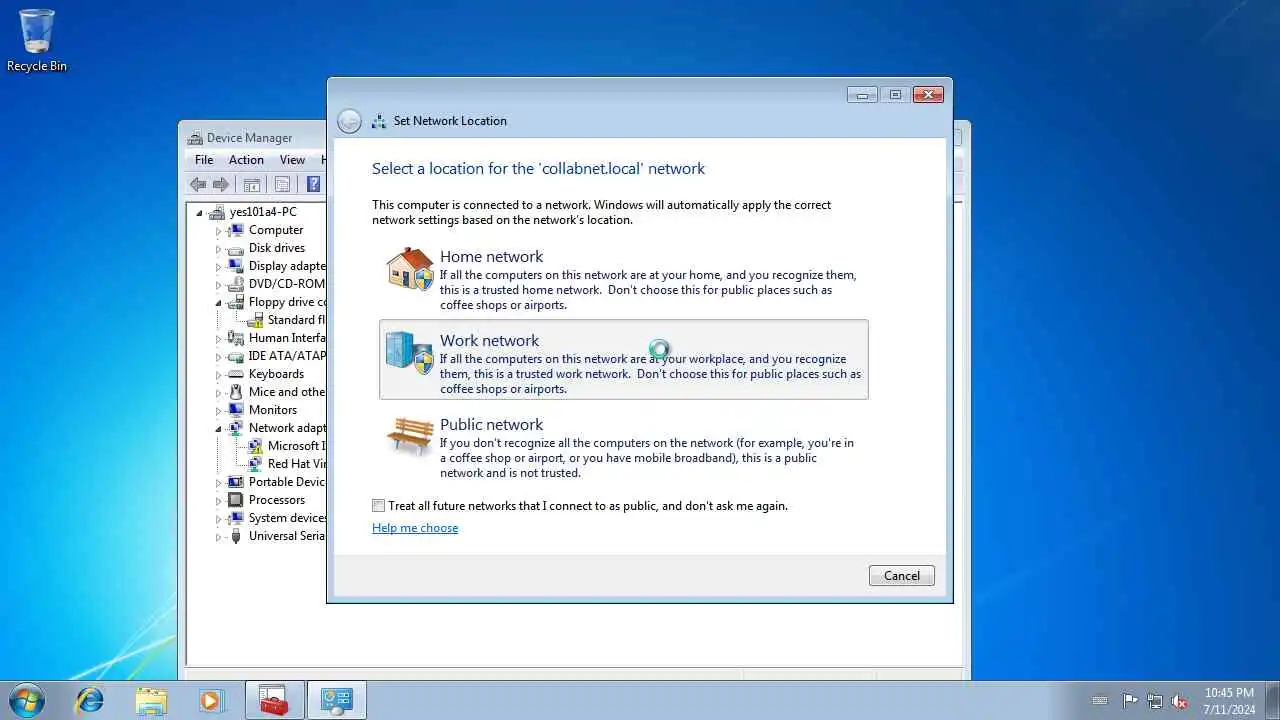Click the DVD/CD-ROM drives icon
The width and height of the screenshot is (1280, 720).
236,284
